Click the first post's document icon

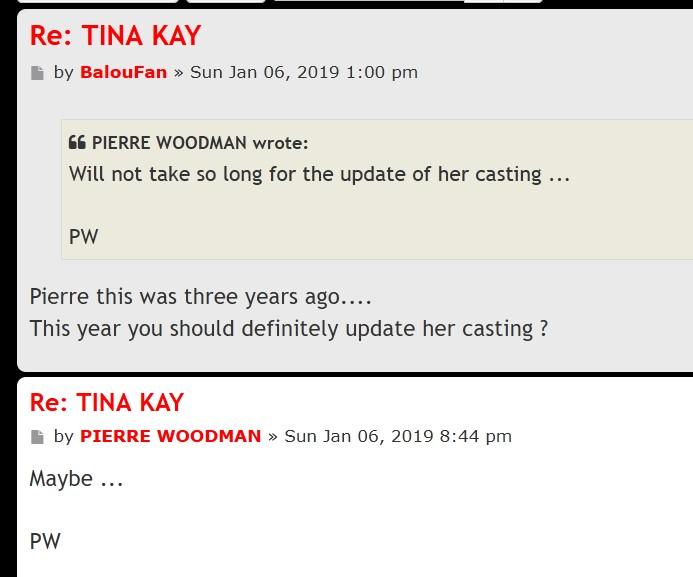[38, 73]
